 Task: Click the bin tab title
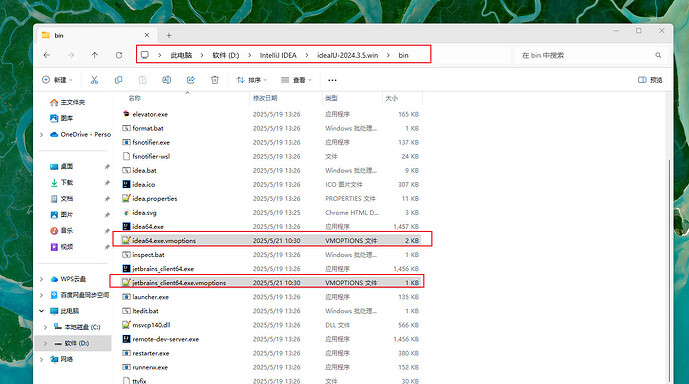pyautogui.click(x=59, y=36)
